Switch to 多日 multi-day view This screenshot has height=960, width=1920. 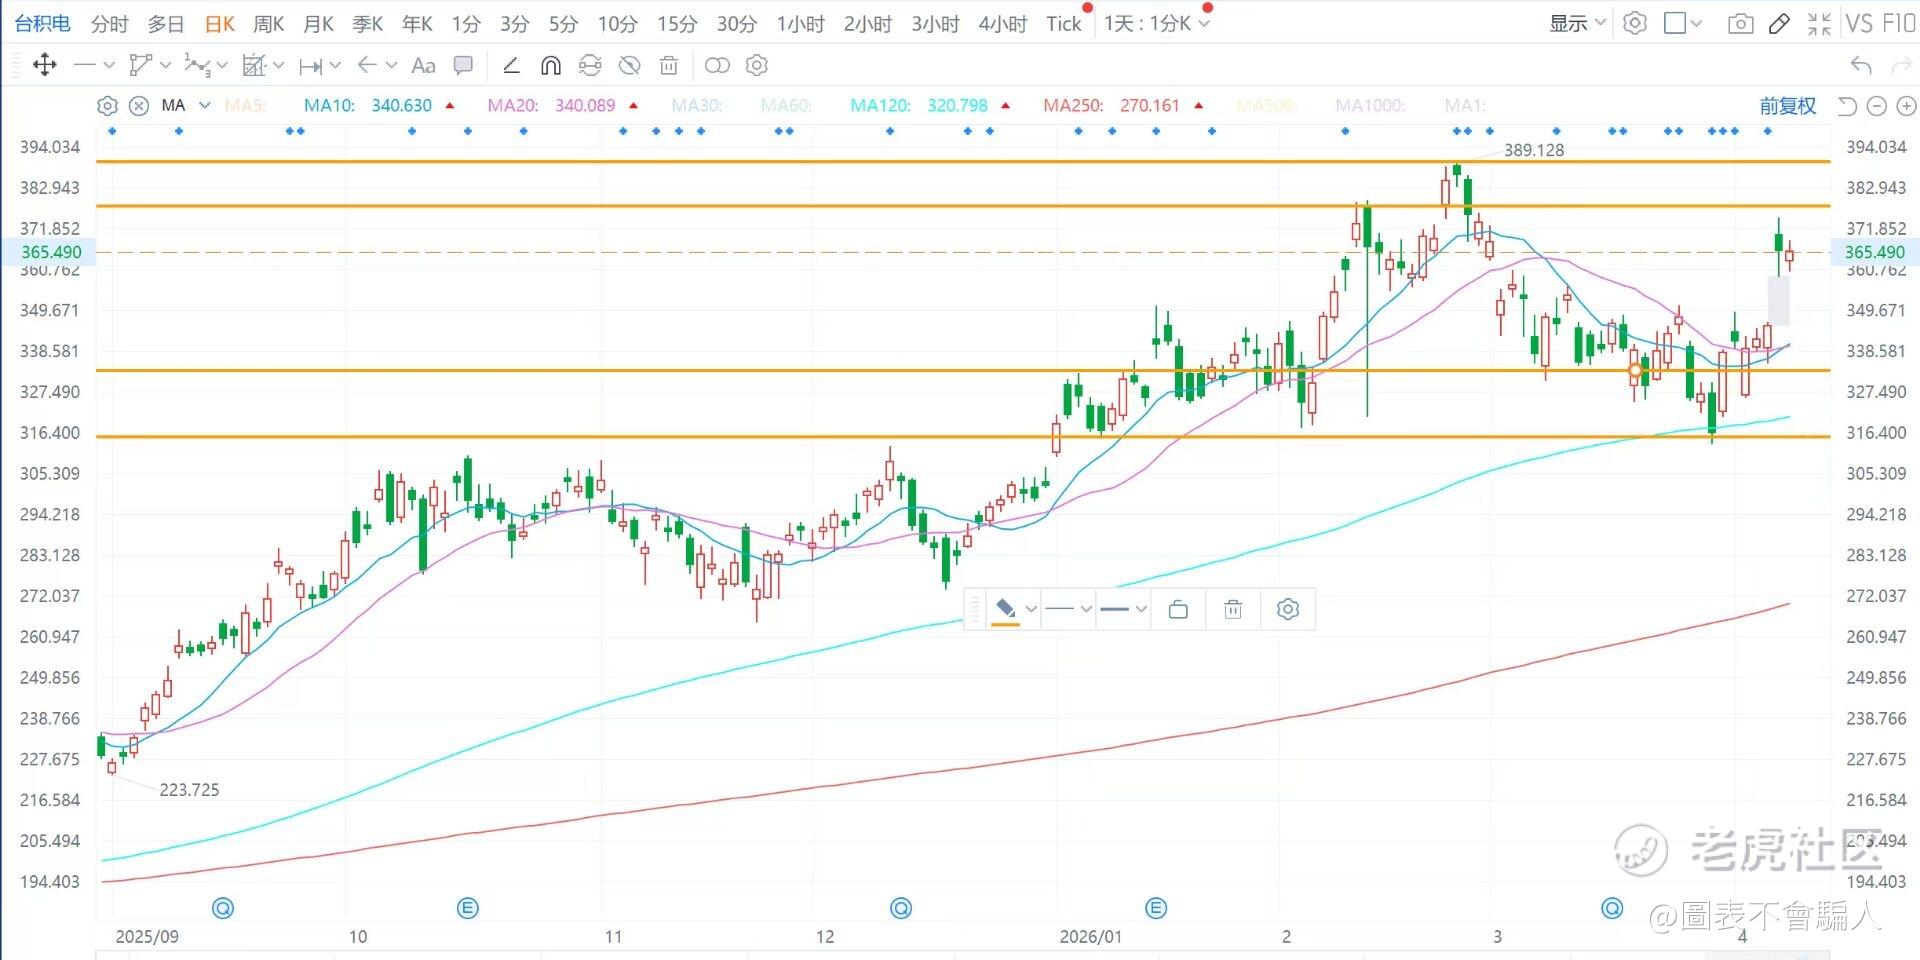(166, 24)
